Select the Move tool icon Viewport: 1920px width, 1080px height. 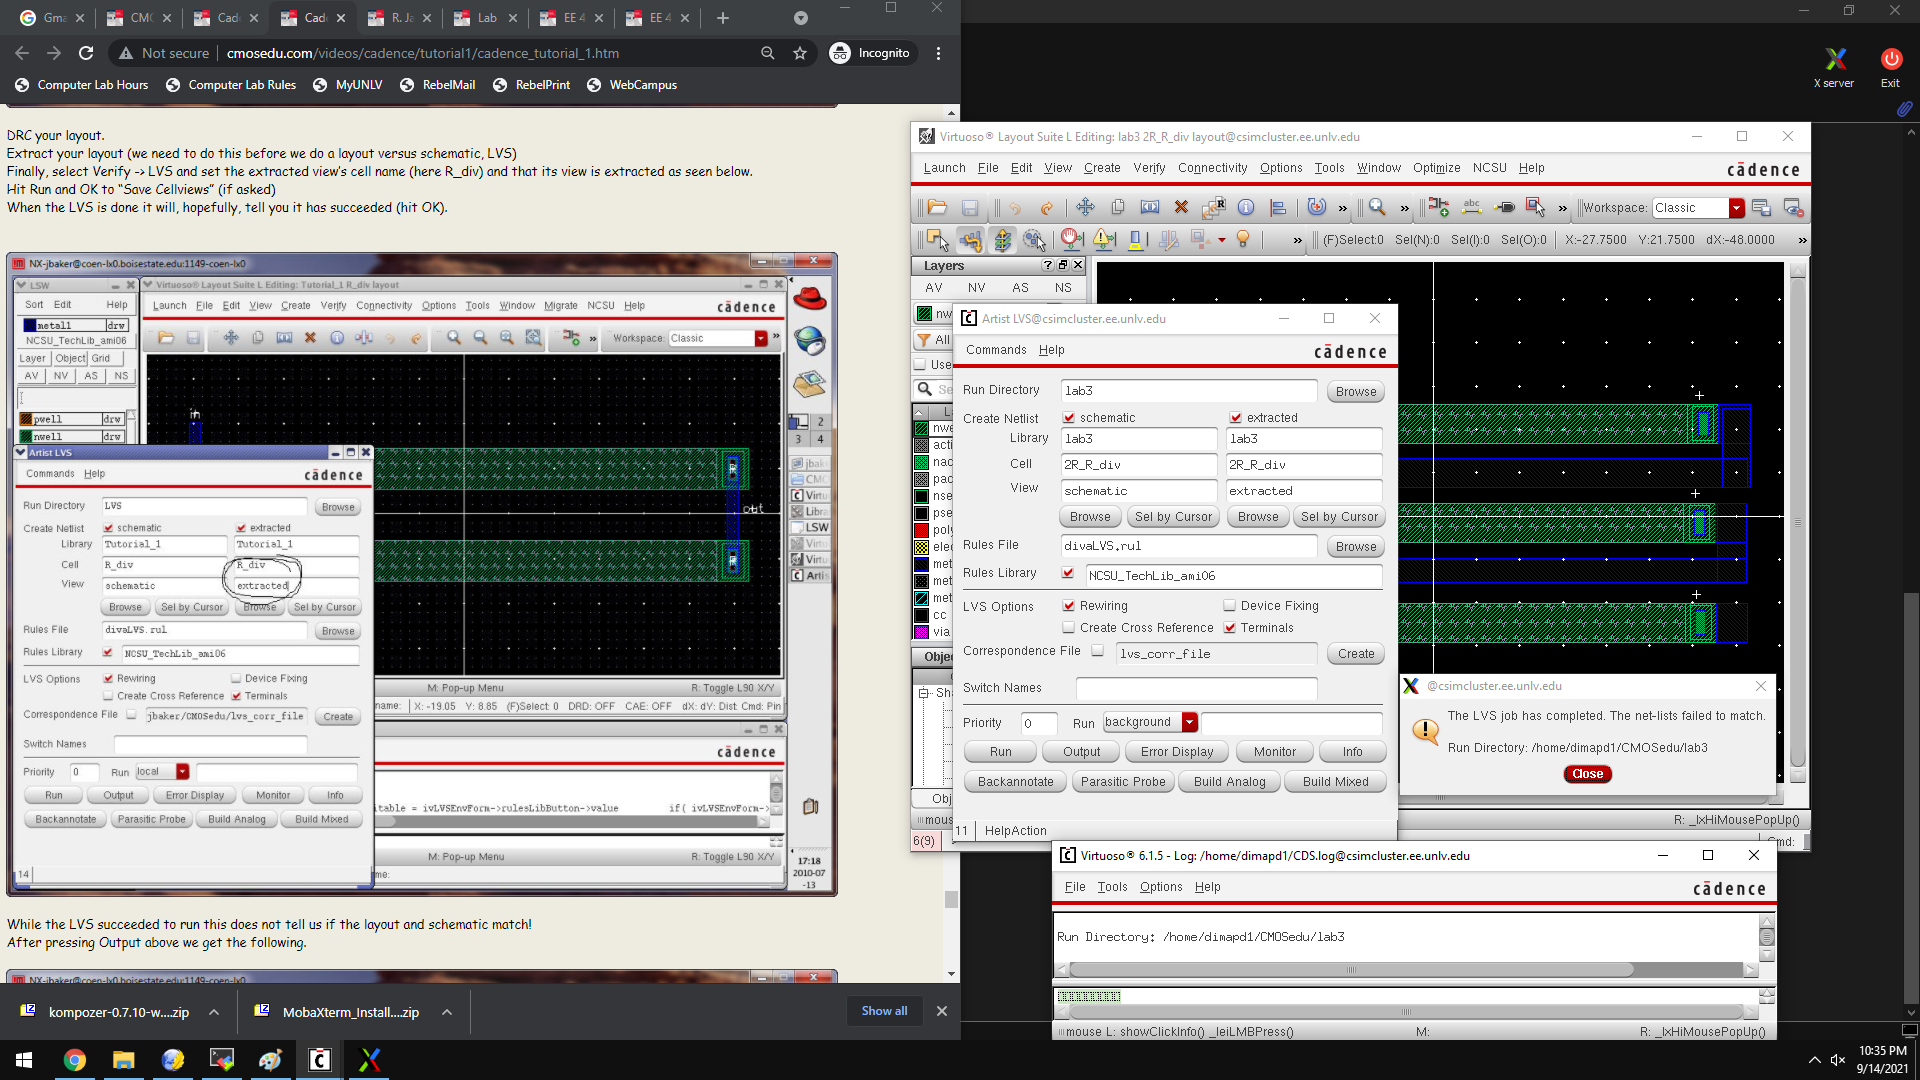click(1085, 208)
